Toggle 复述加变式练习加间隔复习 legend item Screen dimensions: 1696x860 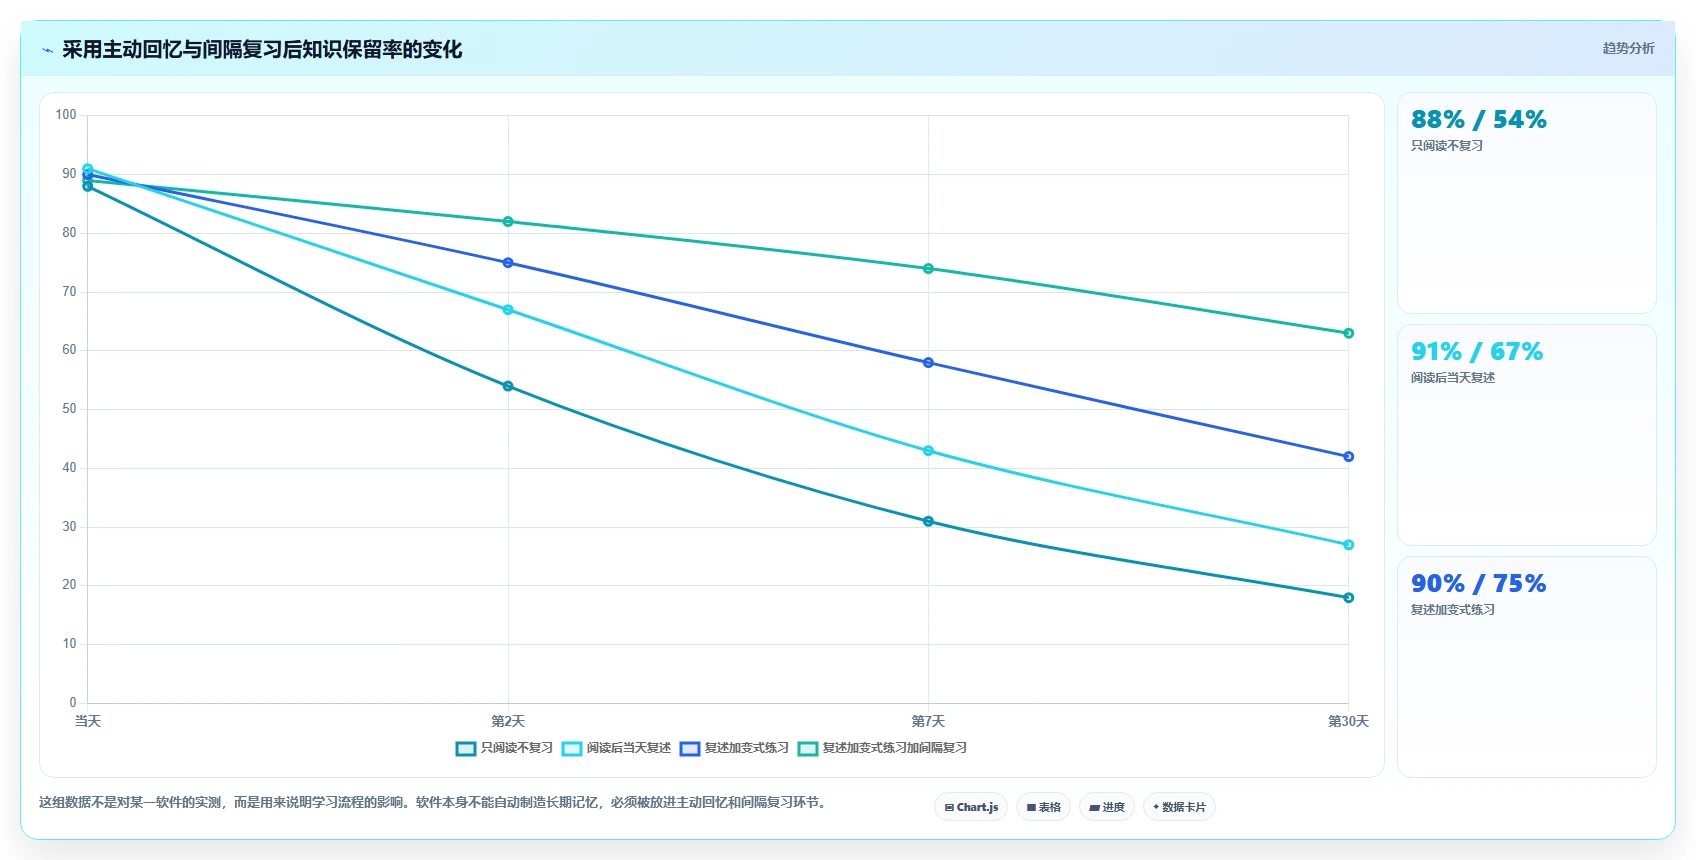(882, 748)
